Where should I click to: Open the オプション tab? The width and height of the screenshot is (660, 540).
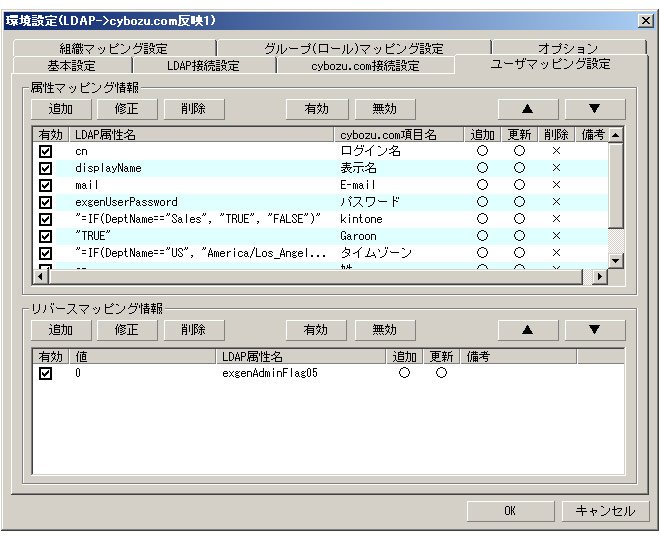(x=568, y=48)
